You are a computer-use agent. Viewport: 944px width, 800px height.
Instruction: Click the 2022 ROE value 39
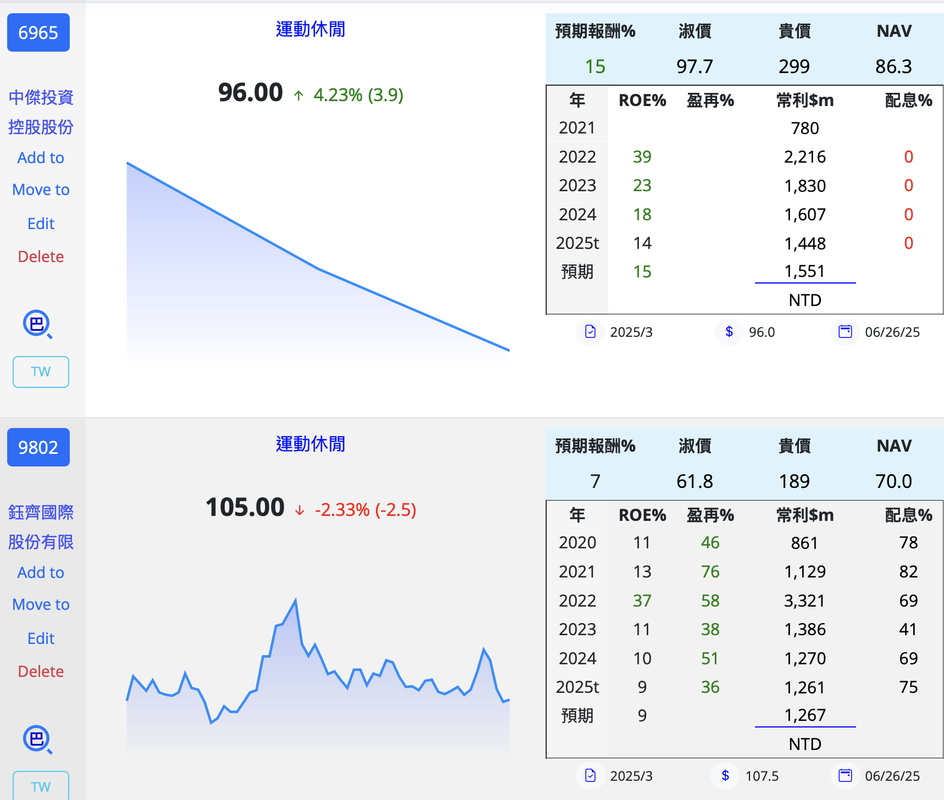pyautogui.click(x=642, y=157)
